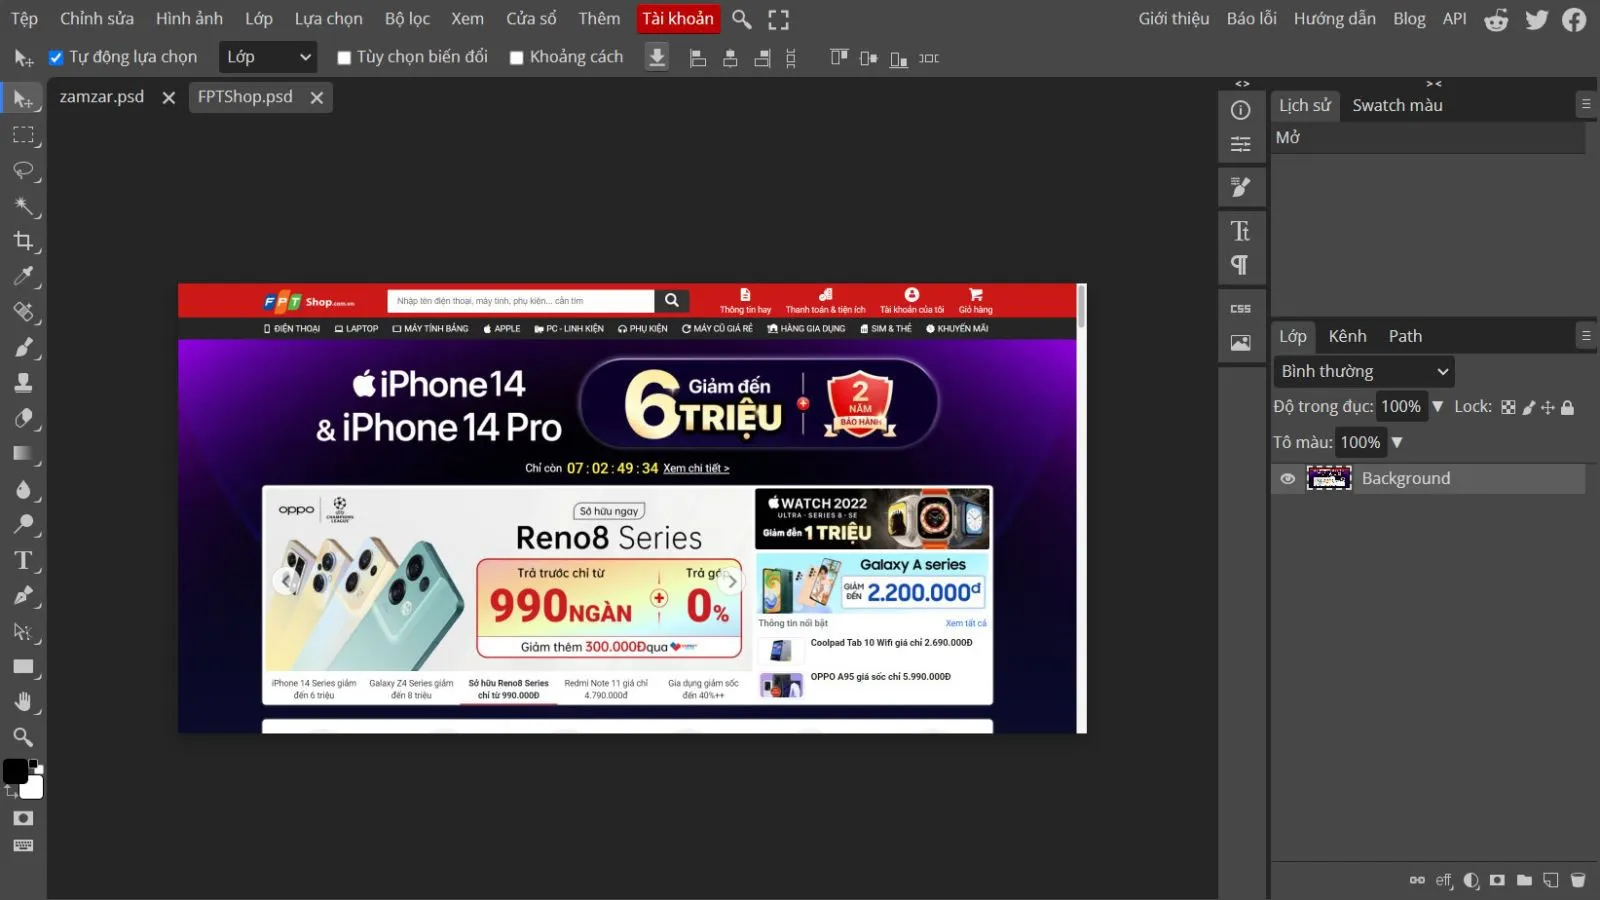This screenshot has width=1600, height=900.
Task: Select the Crop tool
Action: click(23, 241)
